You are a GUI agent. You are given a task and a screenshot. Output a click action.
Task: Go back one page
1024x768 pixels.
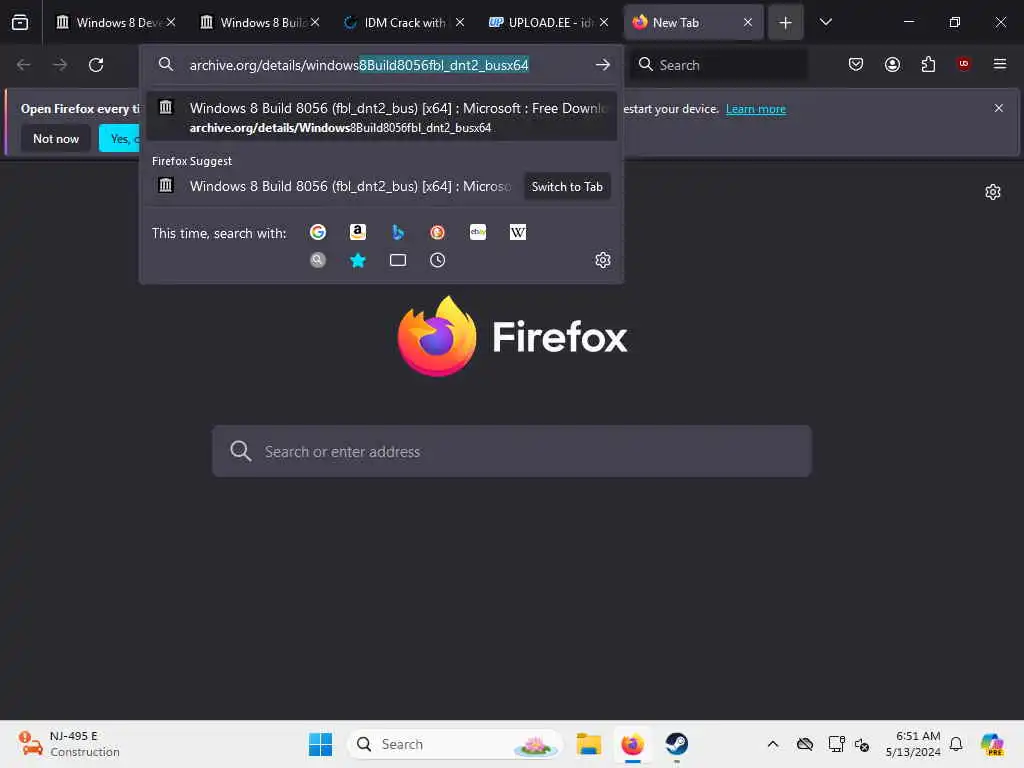point(24,65)
